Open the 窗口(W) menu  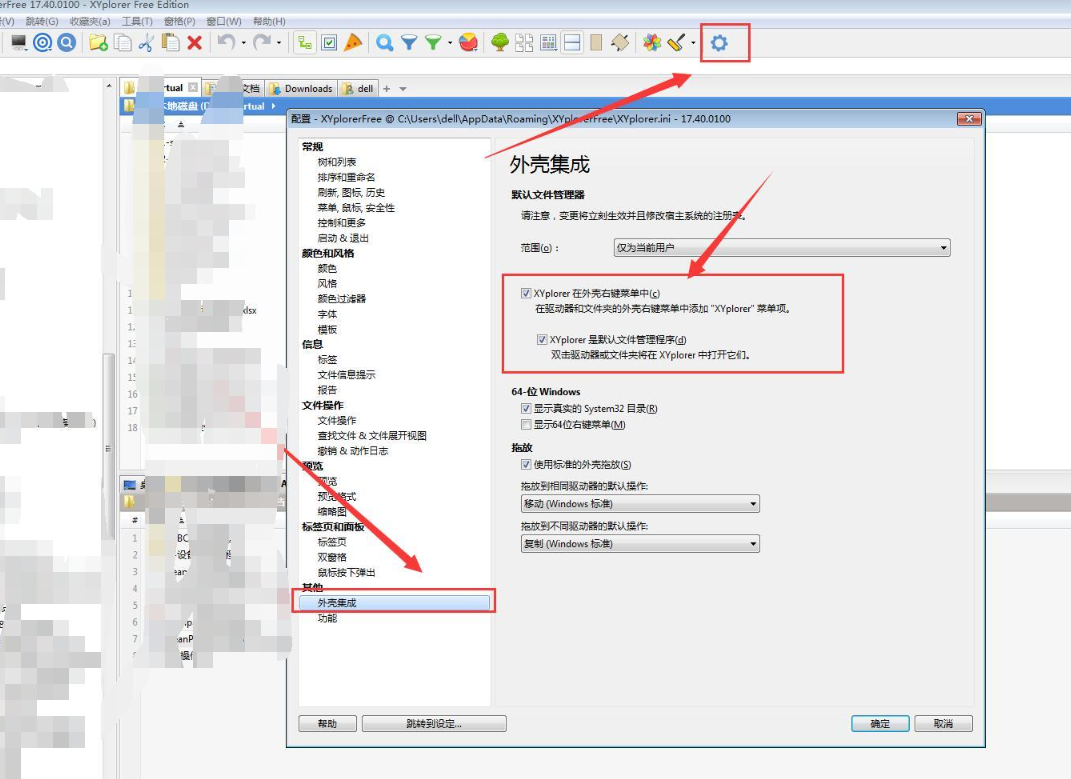coord(224,21)
